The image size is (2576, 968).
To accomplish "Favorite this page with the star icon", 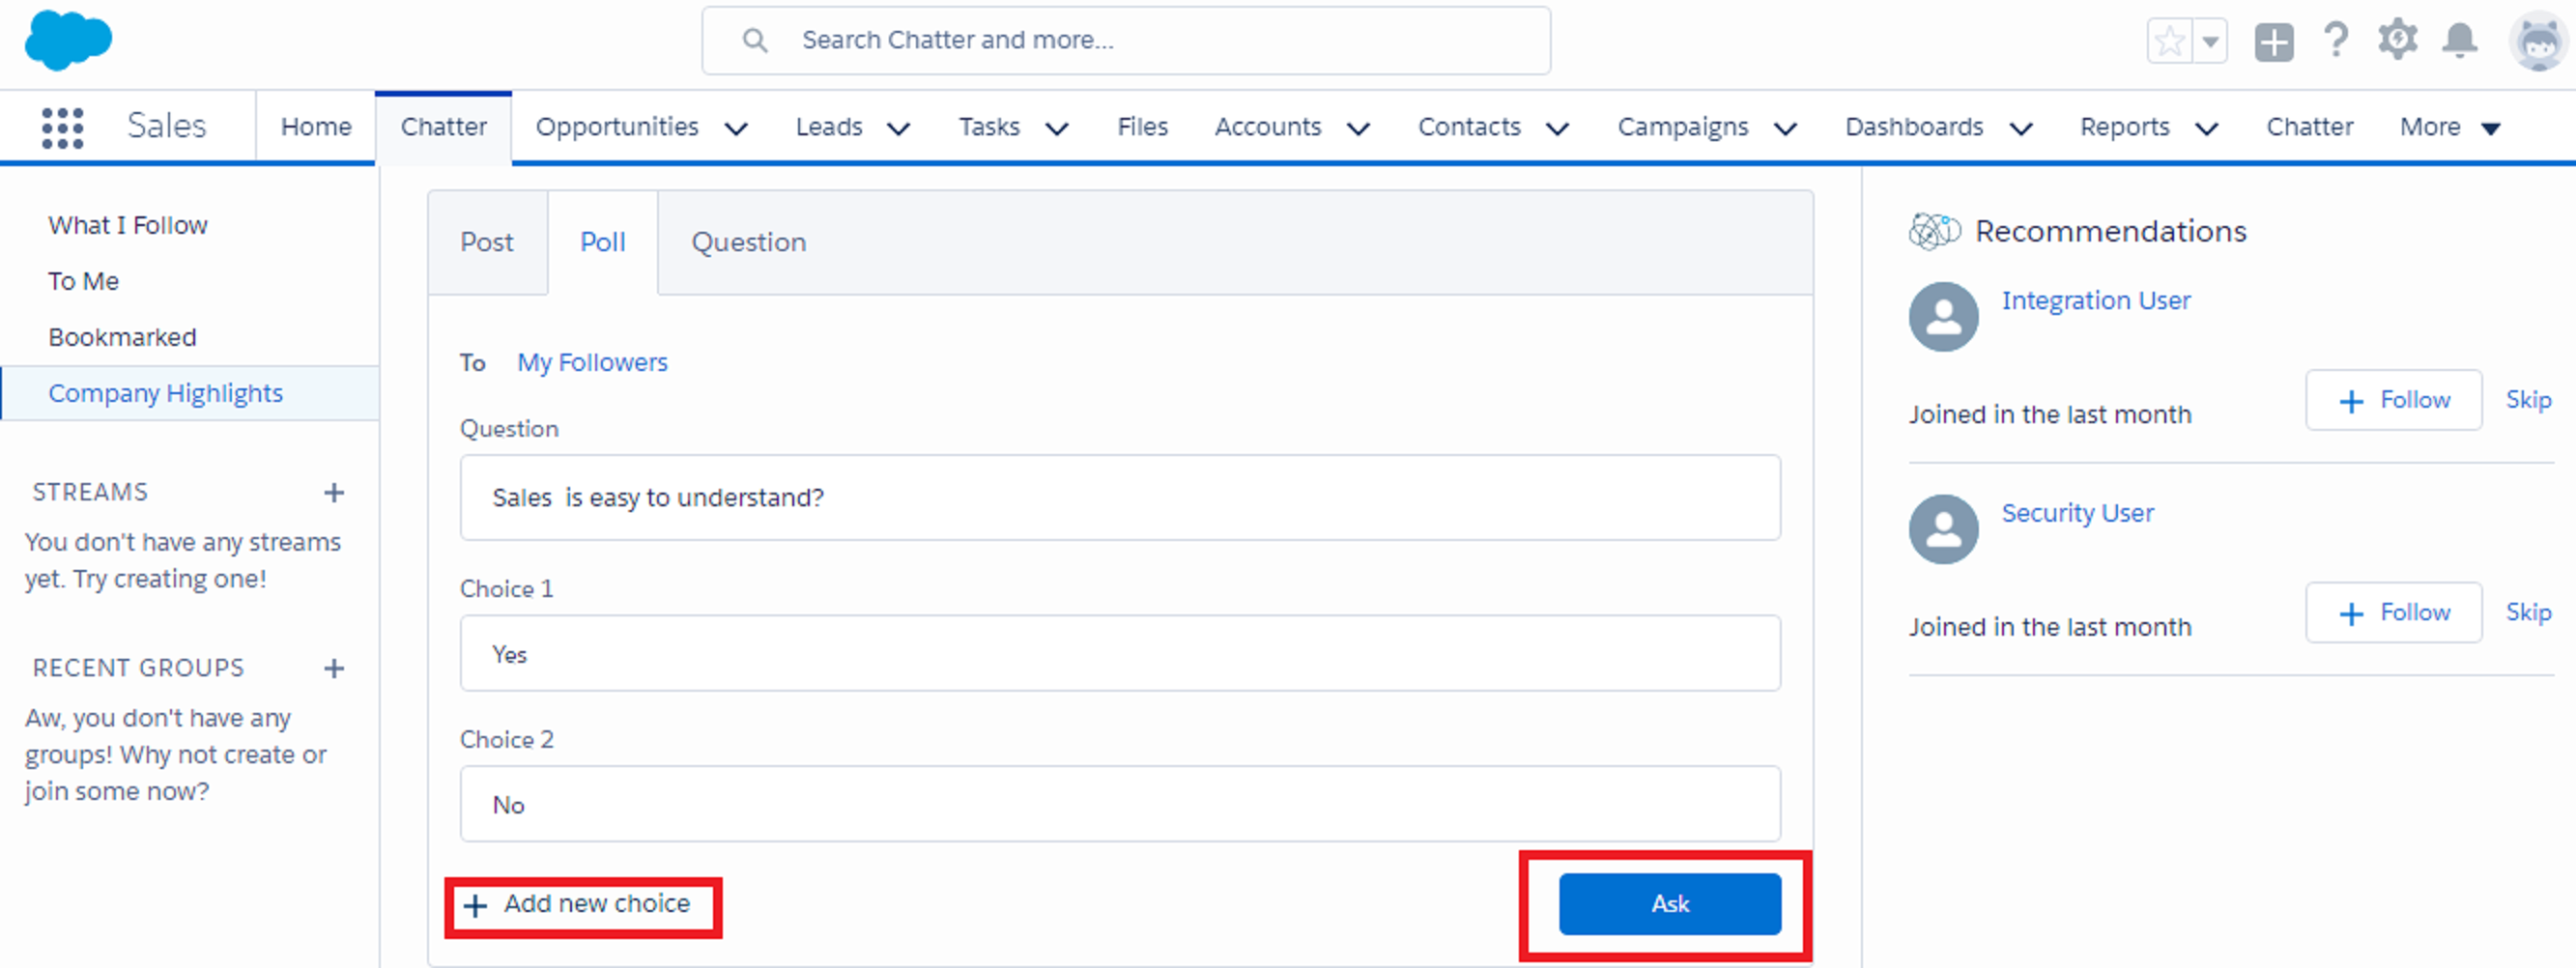I will 2169,40.
